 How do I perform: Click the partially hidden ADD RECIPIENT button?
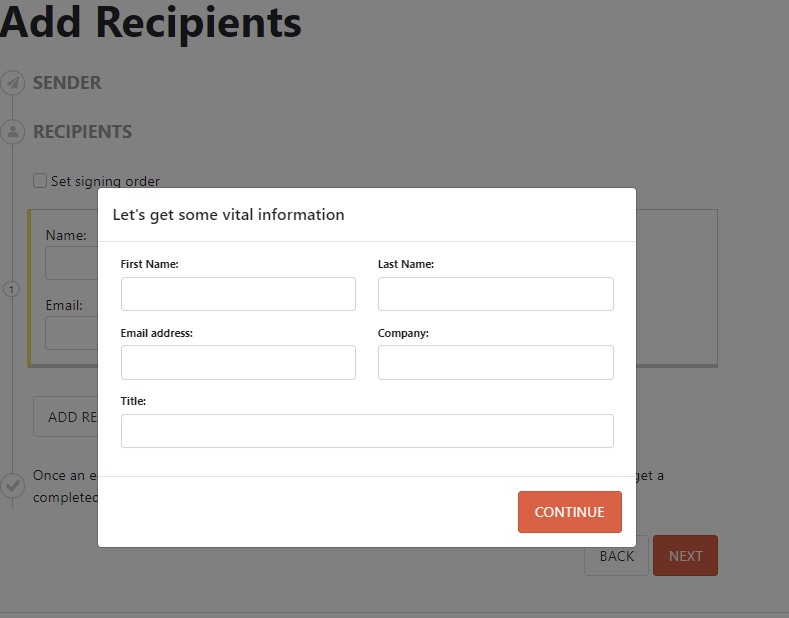(66, 417)
